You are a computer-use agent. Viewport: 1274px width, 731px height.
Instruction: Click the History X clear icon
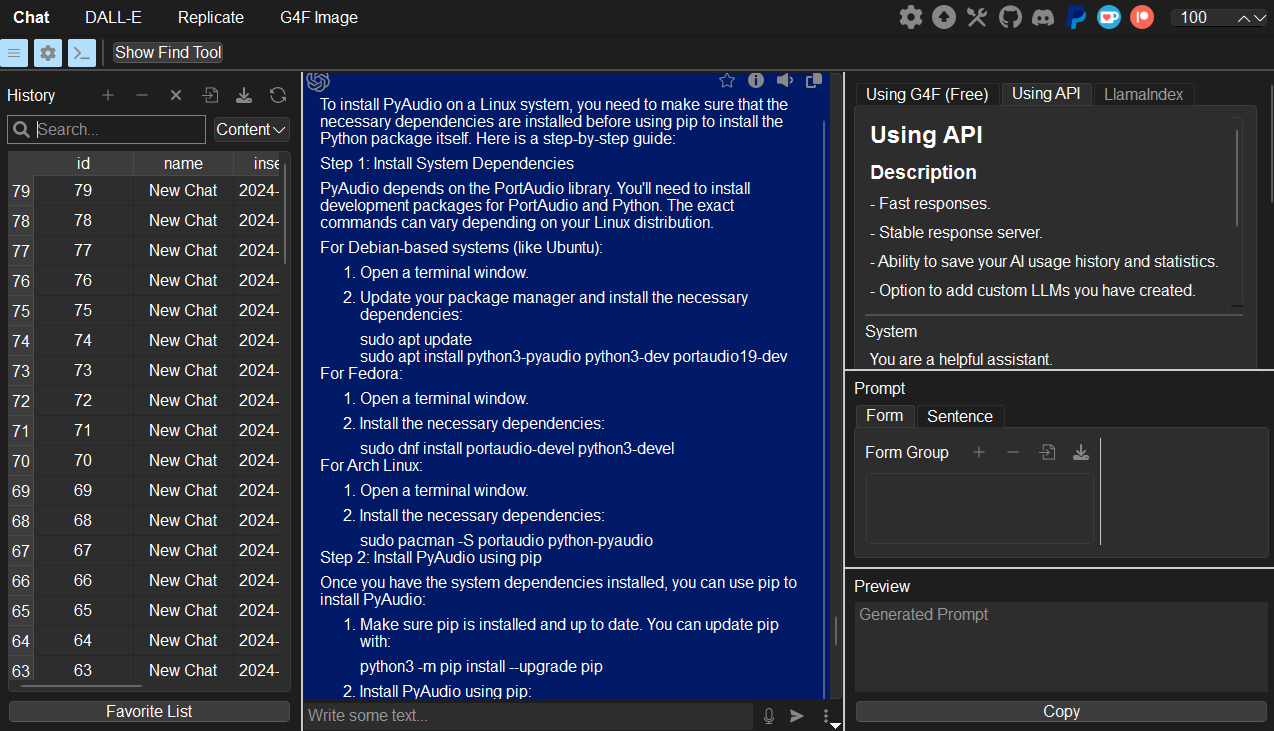[x=176, y=95]
